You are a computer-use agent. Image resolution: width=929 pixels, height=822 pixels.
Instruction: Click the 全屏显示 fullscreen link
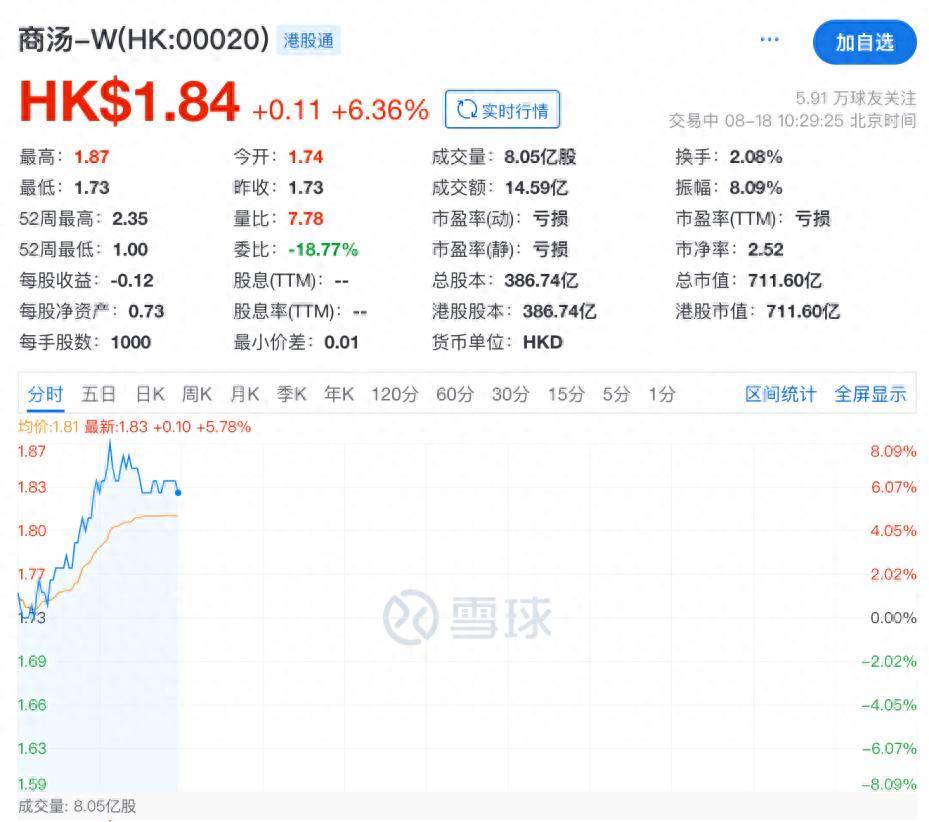coord(870,394)
